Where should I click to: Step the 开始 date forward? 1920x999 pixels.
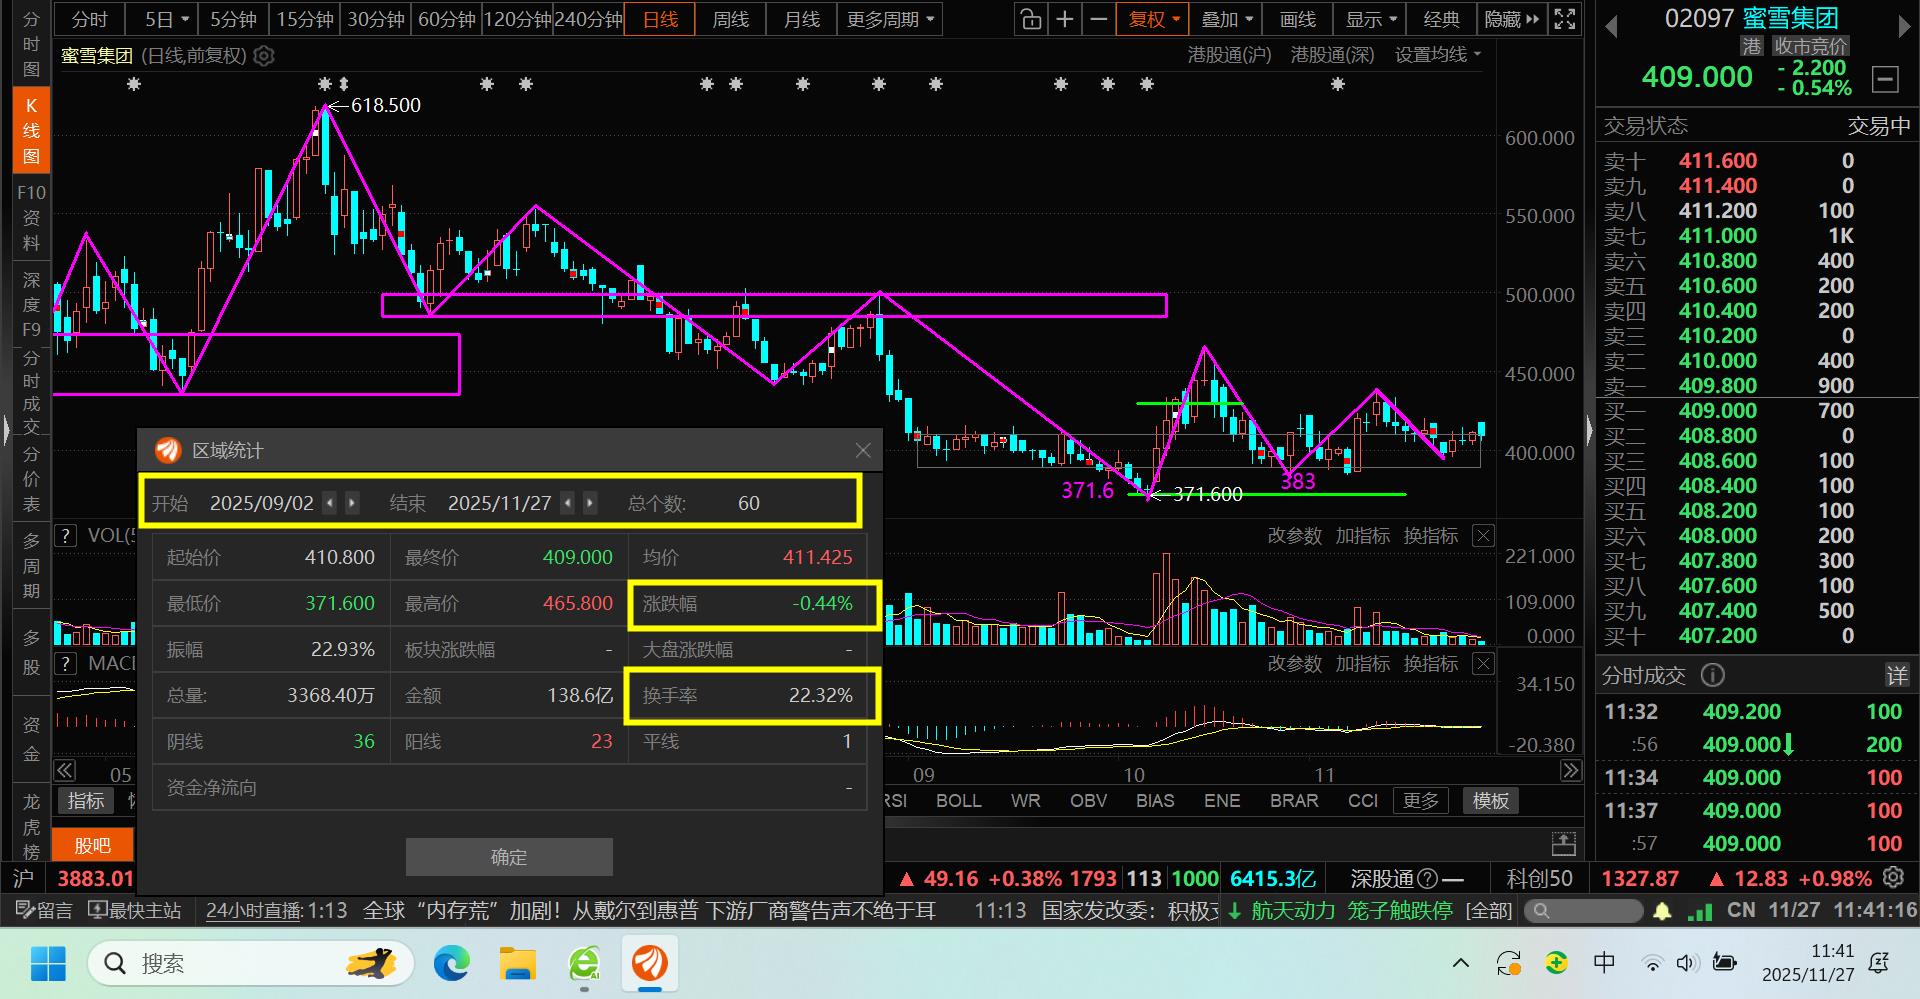[x=352, y=503]
